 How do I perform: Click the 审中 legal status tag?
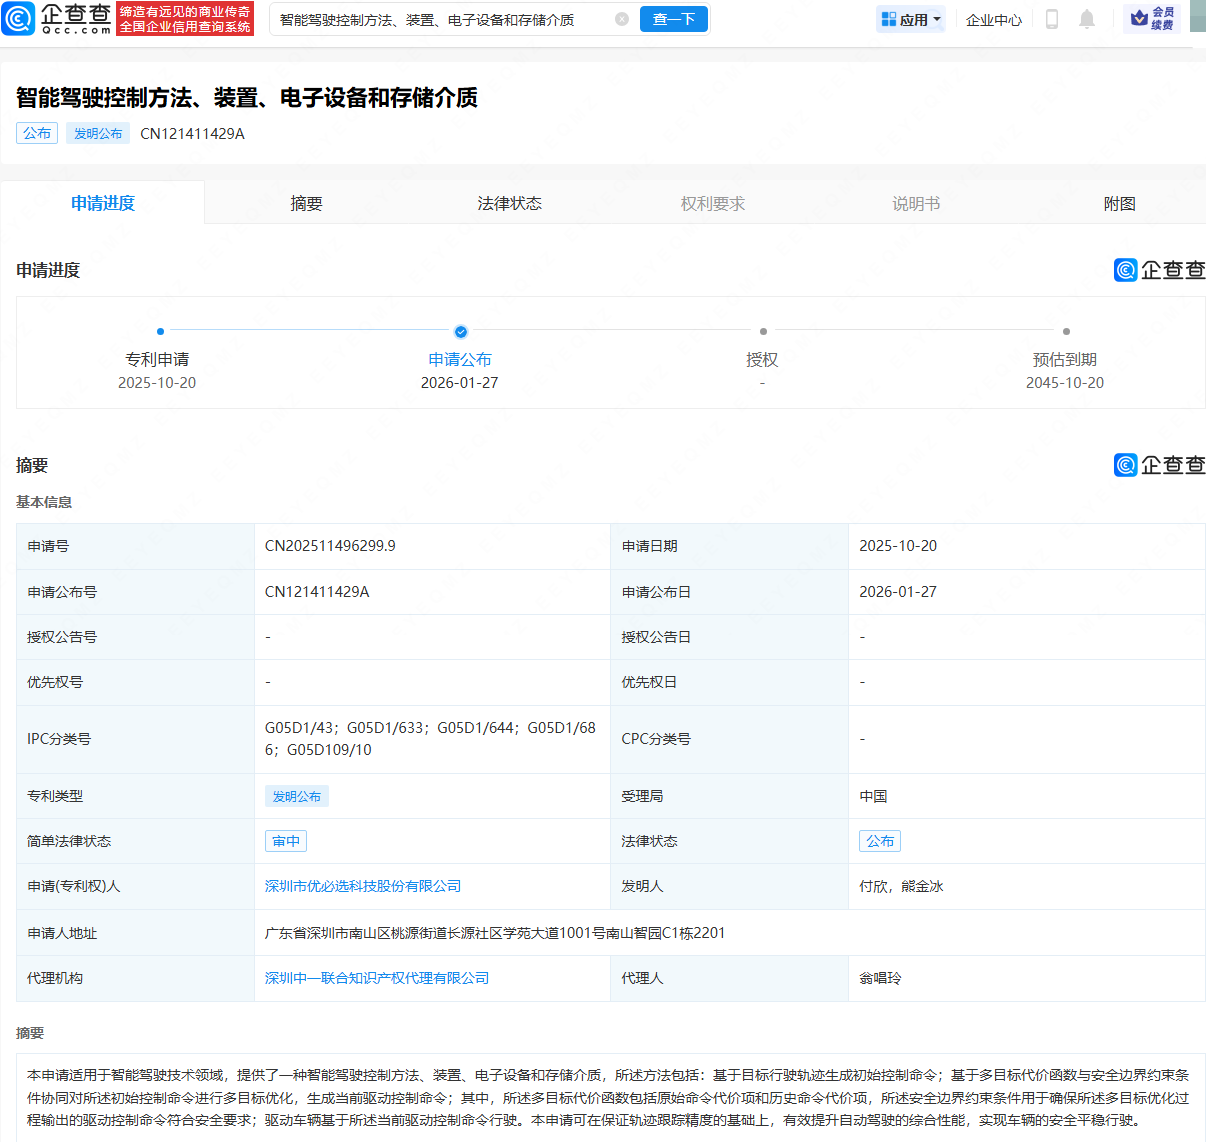pyautogui.click(x=286, y=841)
